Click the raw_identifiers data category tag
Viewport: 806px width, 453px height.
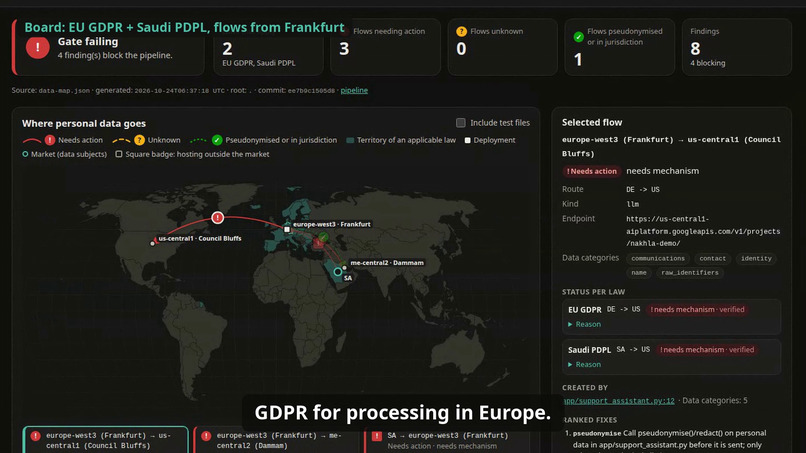coord(690,273)
